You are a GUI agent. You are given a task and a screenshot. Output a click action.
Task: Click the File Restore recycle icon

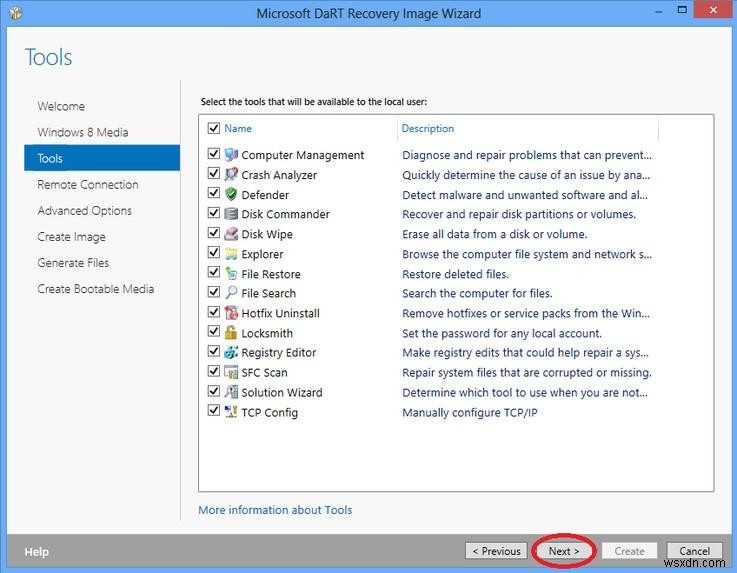pyautogui.click(x=231, y=274)
